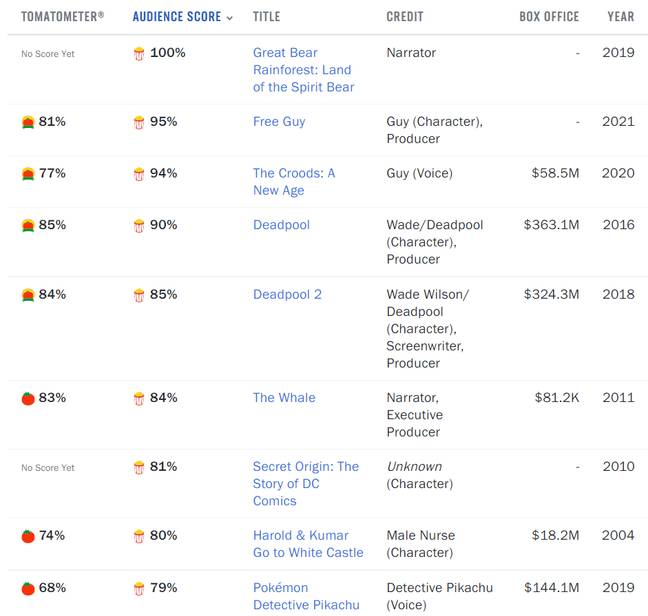Open the Free Guy movie page
The width and height of the screenshot is (648, 616).
tap(279, 121)
